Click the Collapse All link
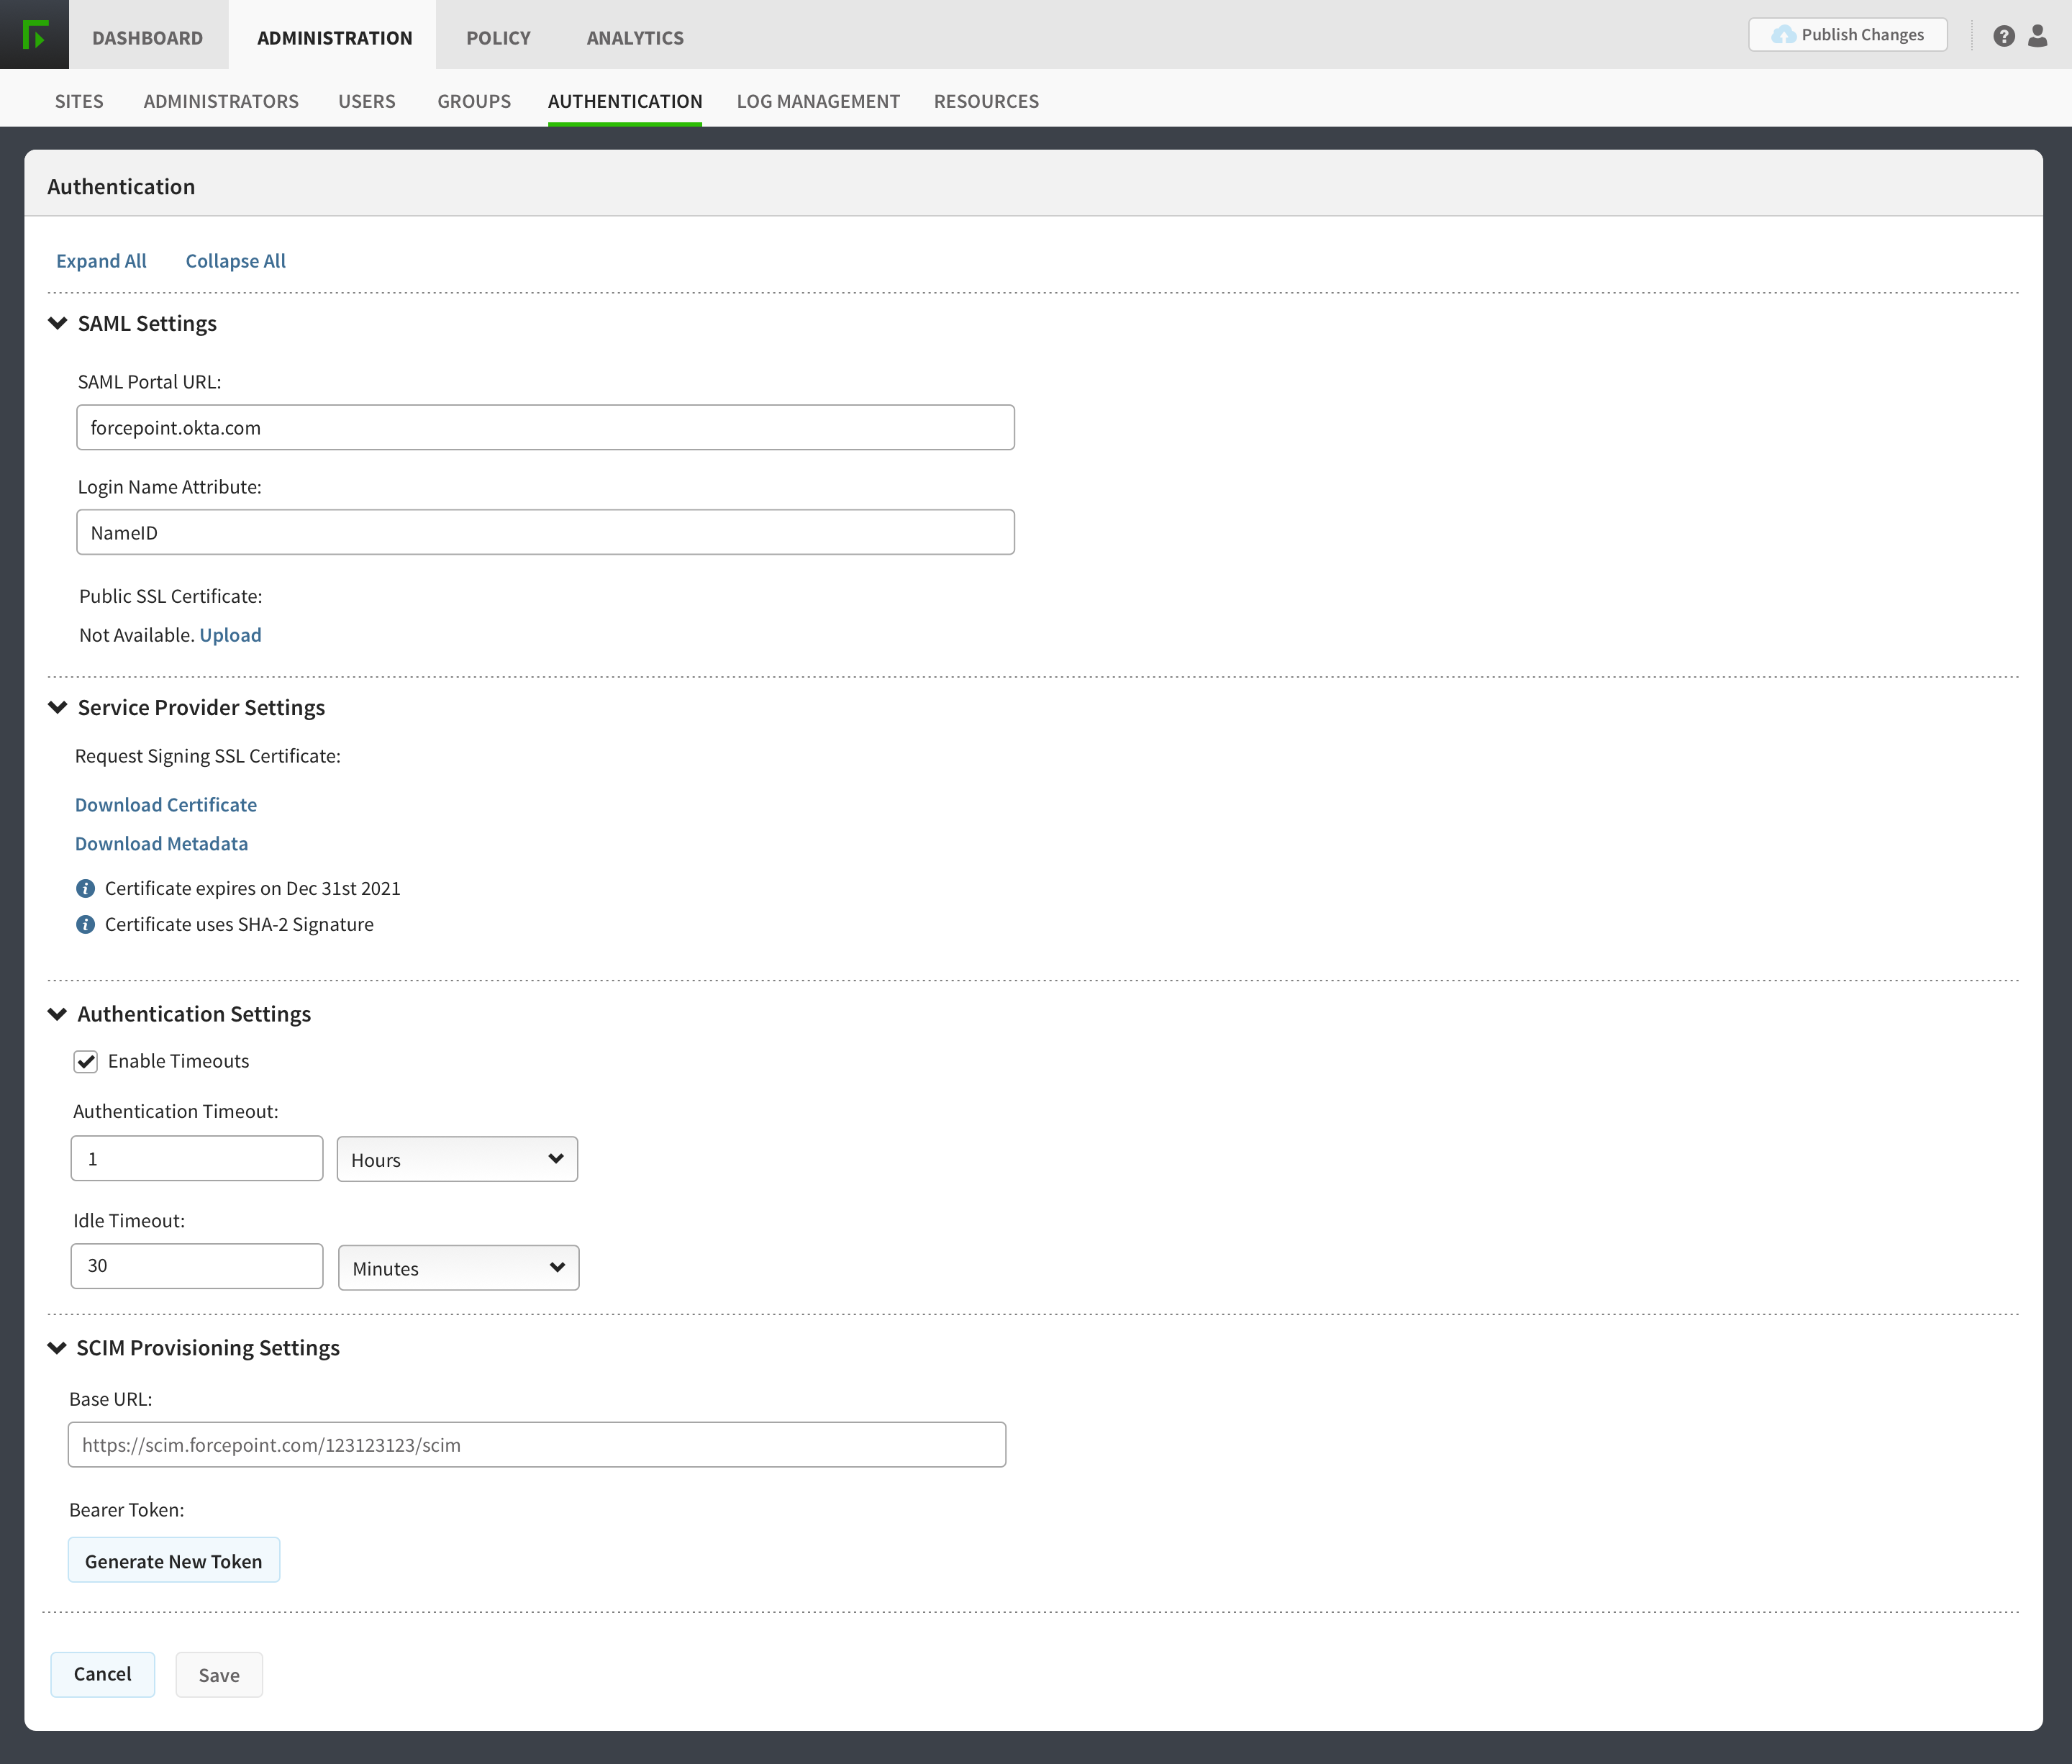 point(235,261)
